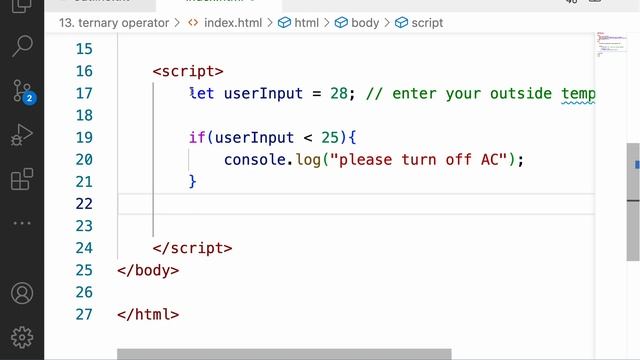
Task: Click the number 25 in the if condition
Action: coord(330,138)
